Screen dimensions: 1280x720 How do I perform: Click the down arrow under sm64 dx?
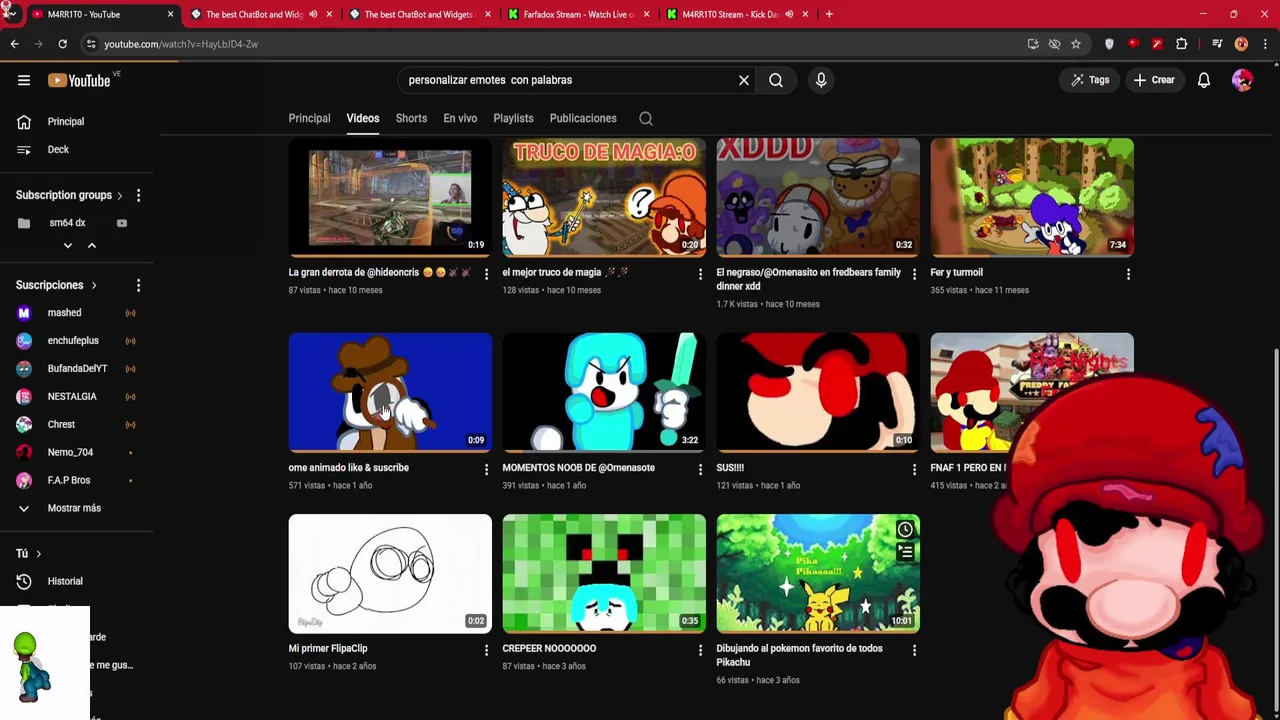[x=68, y=245]
